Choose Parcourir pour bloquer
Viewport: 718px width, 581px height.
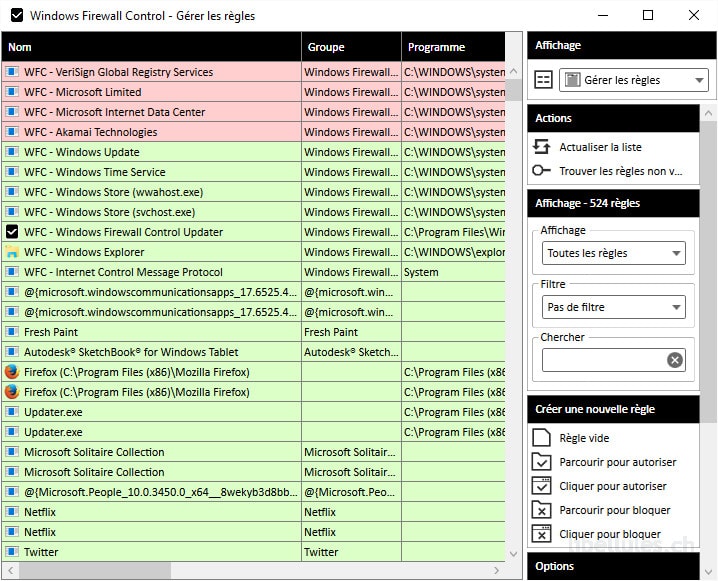pyautogui.click(x=615, y=510)
